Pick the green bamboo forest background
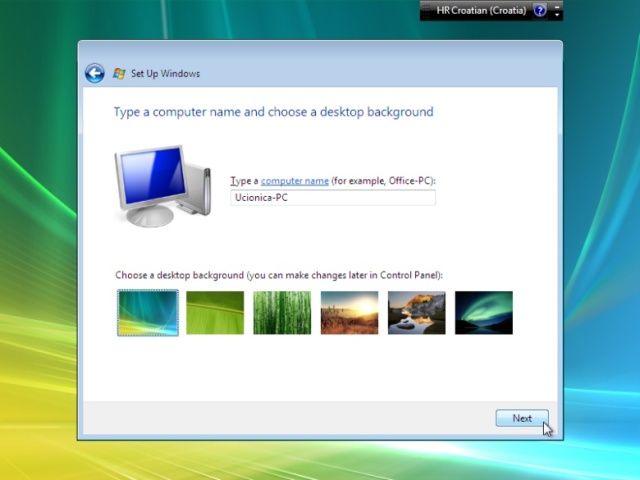Screen dimensions: 640x480 coord(282,313)
